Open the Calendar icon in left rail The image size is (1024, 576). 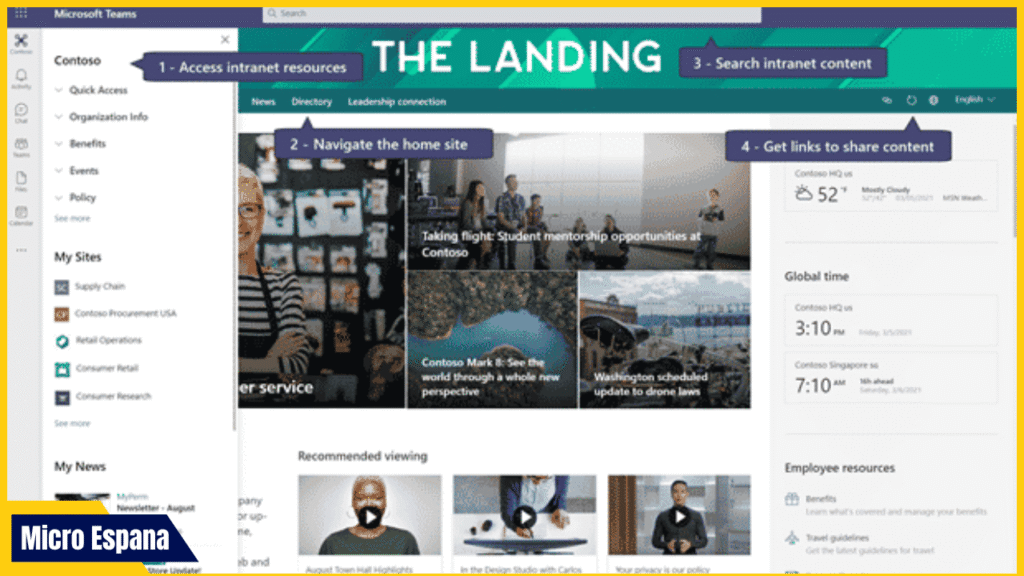[x=21, y=216]
